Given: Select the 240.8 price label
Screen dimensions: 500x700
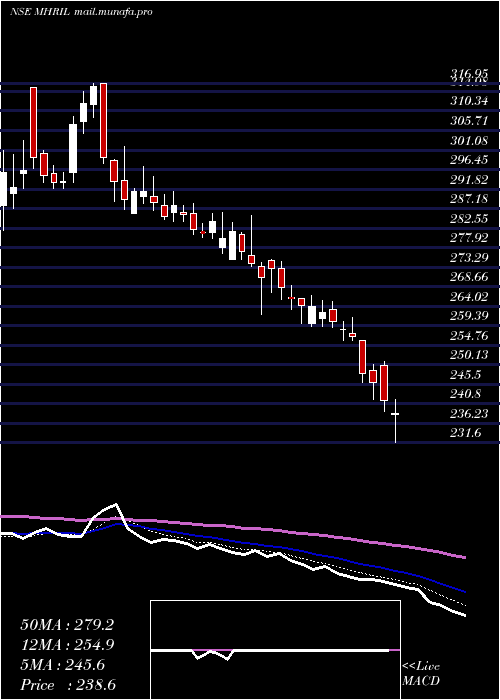Looking at the screenshot, I should click(465, 394).
